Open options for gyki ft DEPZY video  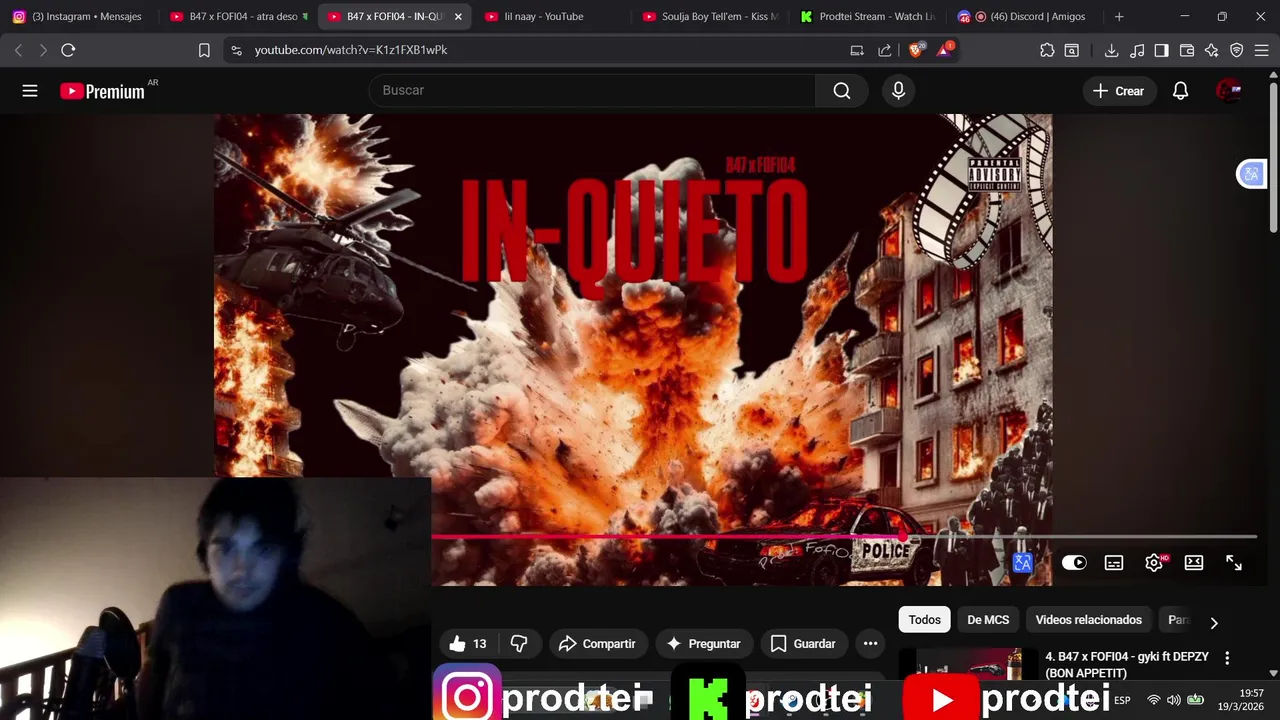tap(1227, 658)
